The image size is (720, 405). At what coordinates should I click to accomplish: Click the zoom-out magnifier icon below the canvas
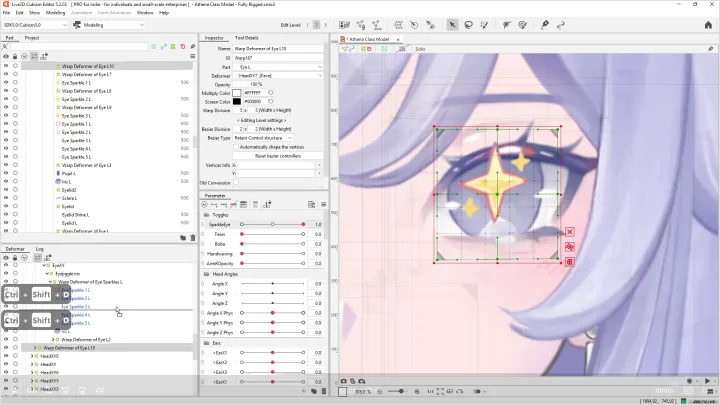(x=380, y=392)
